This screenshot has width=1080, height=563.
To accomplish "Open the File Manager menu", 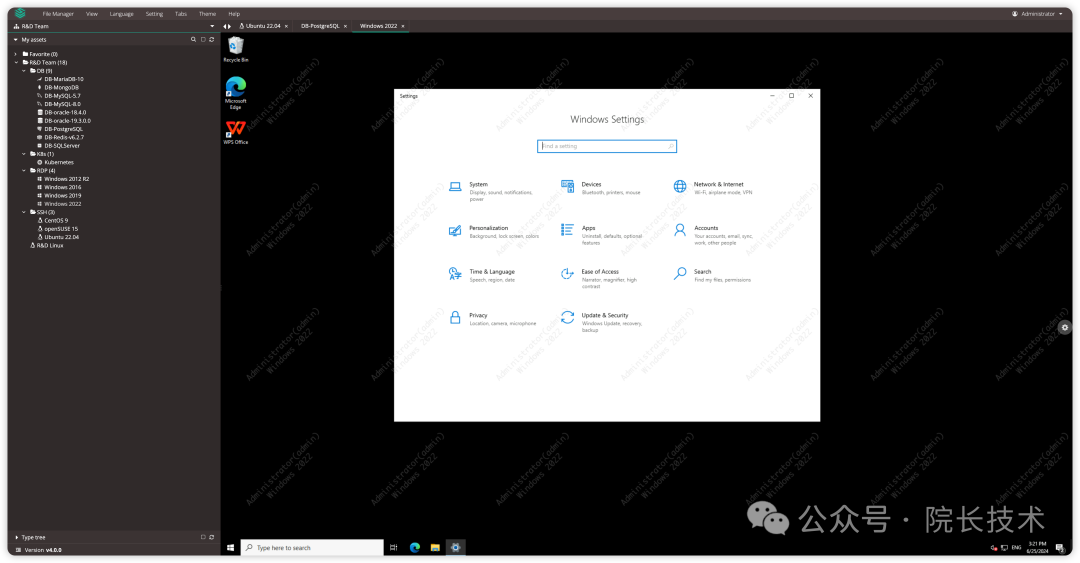I will (58, 14).
